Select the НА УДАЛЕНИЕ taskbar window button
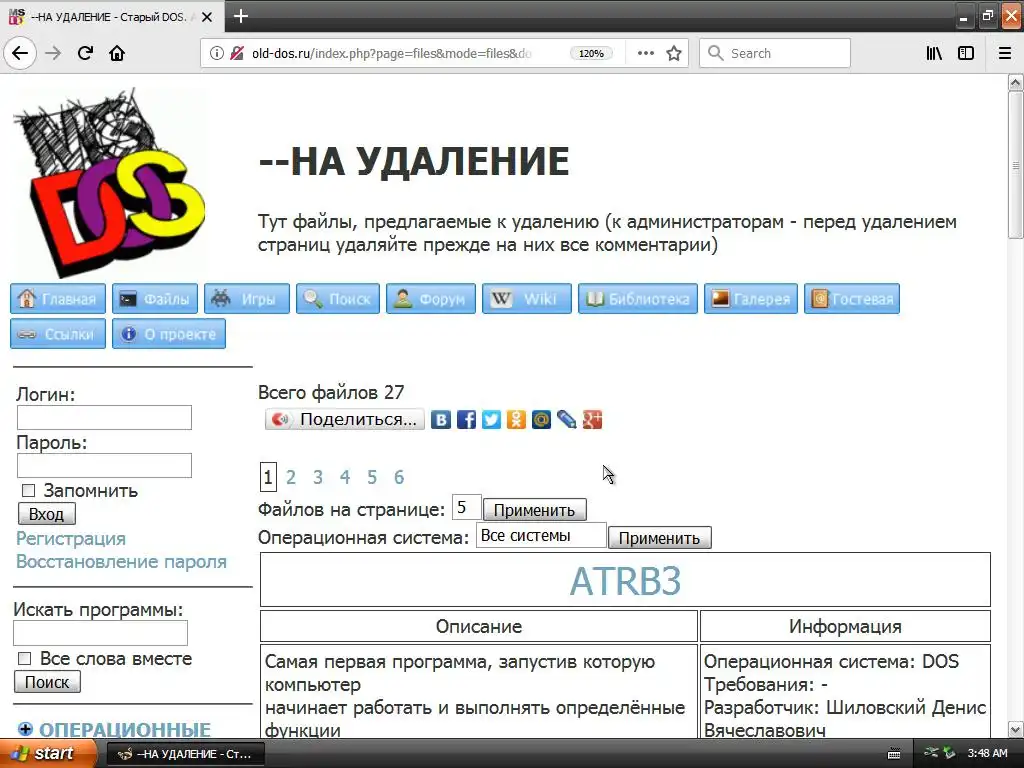Viewport: 1024px width, 768px height. coord(185,754)
